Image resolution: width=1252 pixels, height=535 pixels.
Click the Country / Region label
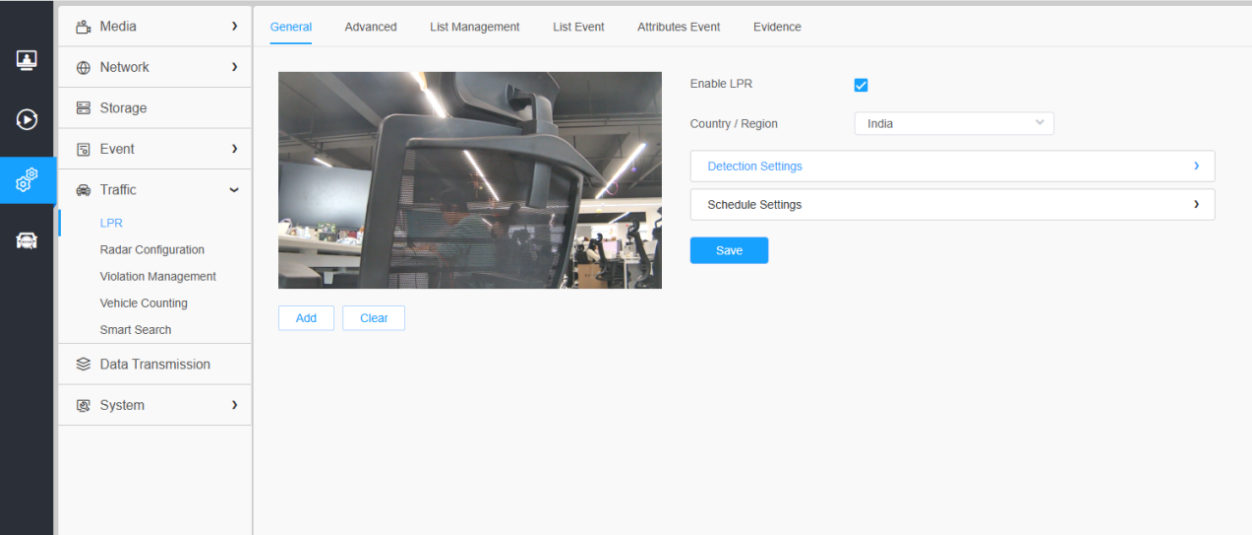(x=734, y=124)
